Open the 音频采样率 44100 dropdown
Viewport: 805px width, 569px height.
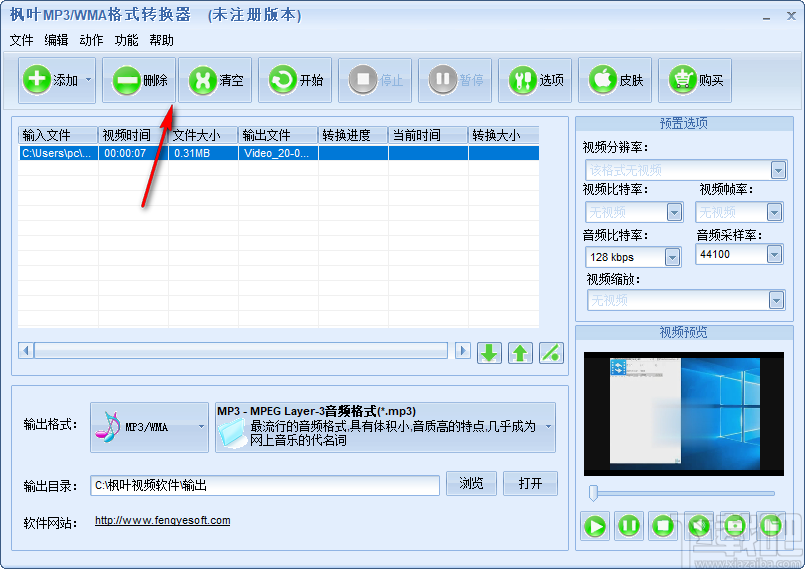774,254
